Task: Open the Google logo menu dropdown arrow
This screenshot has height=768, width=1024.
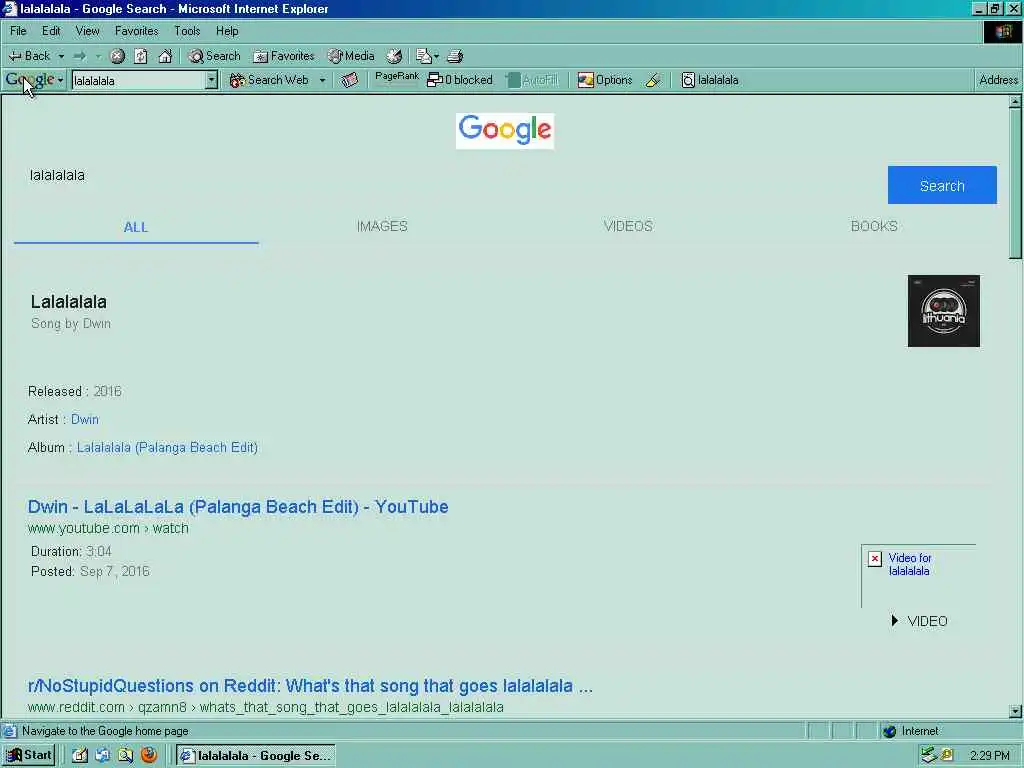Action: click(60, 80)
